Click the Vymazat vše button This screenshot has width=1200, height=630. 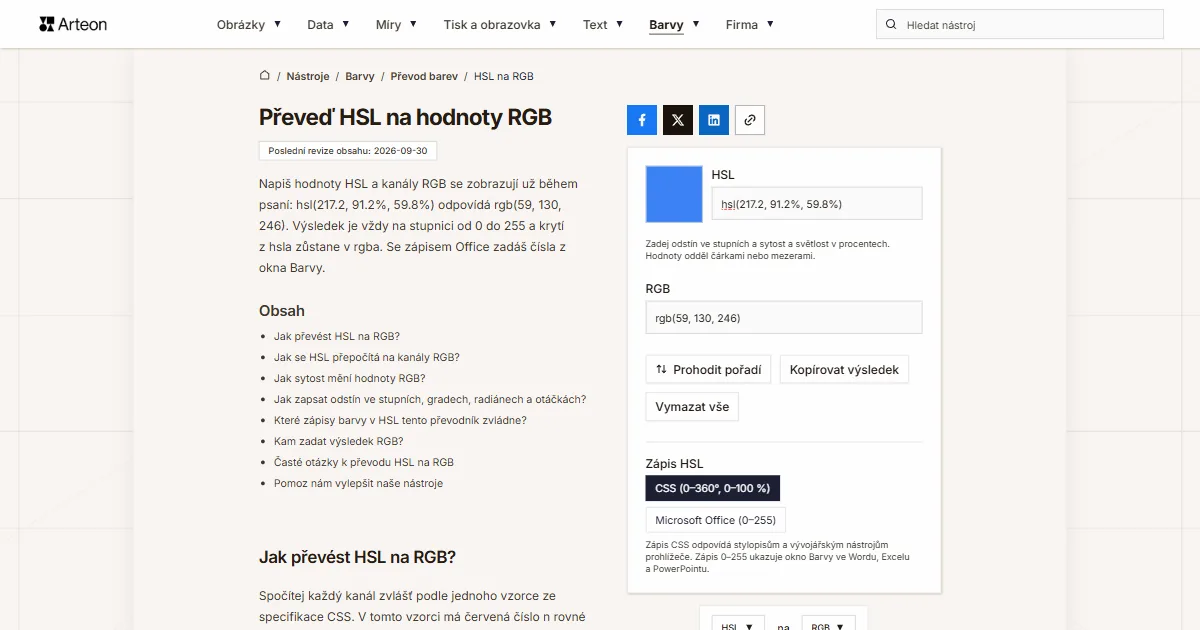pos(692,407)
